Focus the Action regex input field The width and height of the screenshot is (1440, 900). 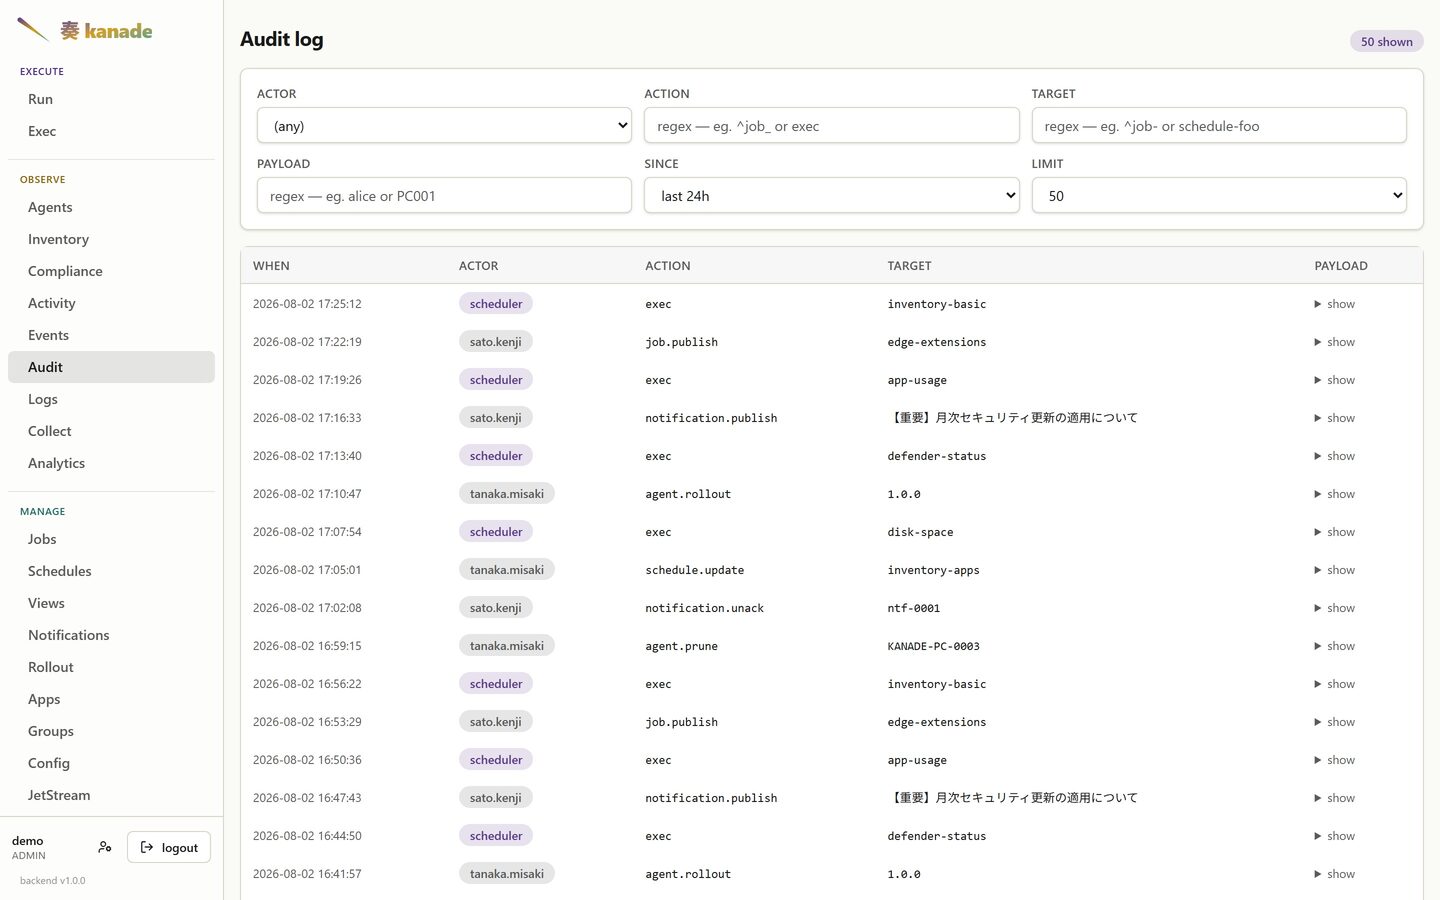(831, 126)
